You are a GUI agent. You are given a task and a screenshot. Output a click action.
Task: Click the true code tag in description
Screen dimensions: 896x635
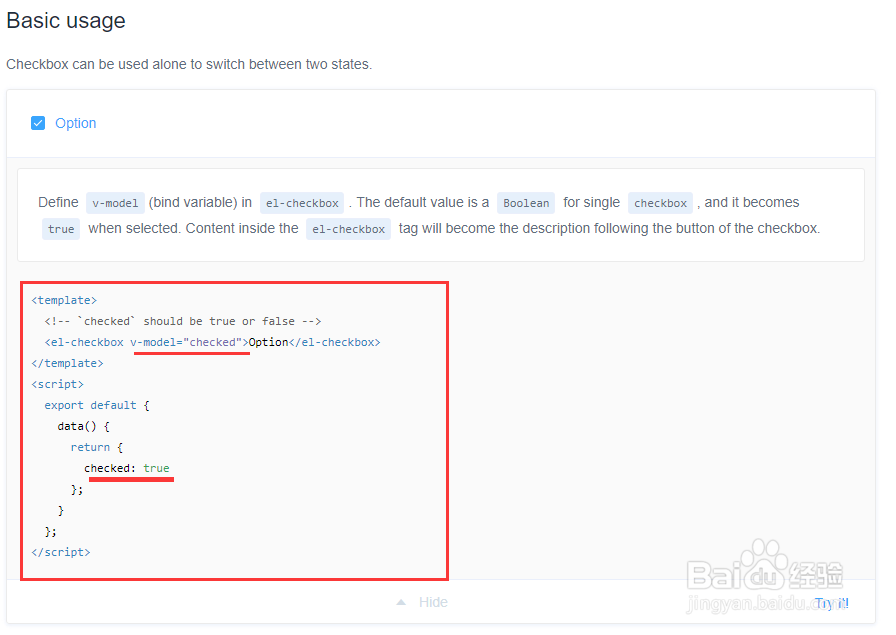(x=61, y=229)
